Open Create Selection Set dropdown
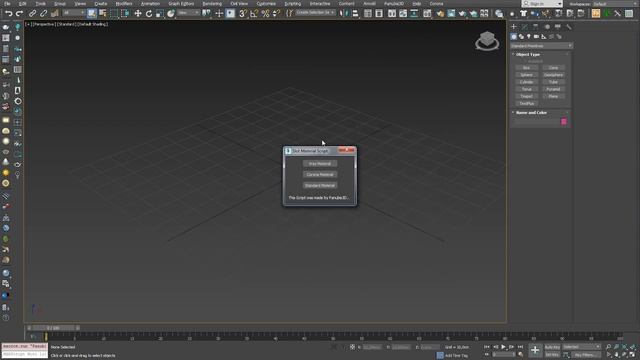Image resolution: width=640 pixels, height=360 pixels. [315, 13]
